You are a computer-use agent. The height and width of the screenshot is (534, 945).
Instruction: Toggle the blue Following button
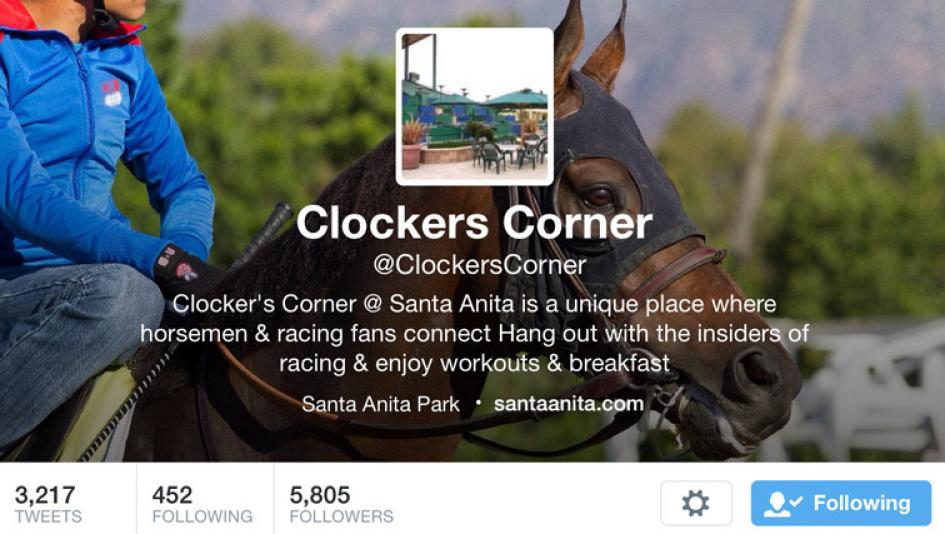[841, 503]
